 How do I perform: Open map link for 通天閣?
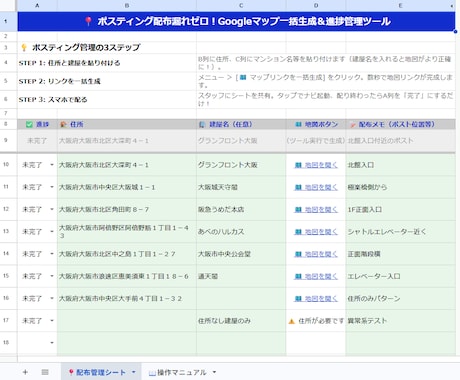316,276
